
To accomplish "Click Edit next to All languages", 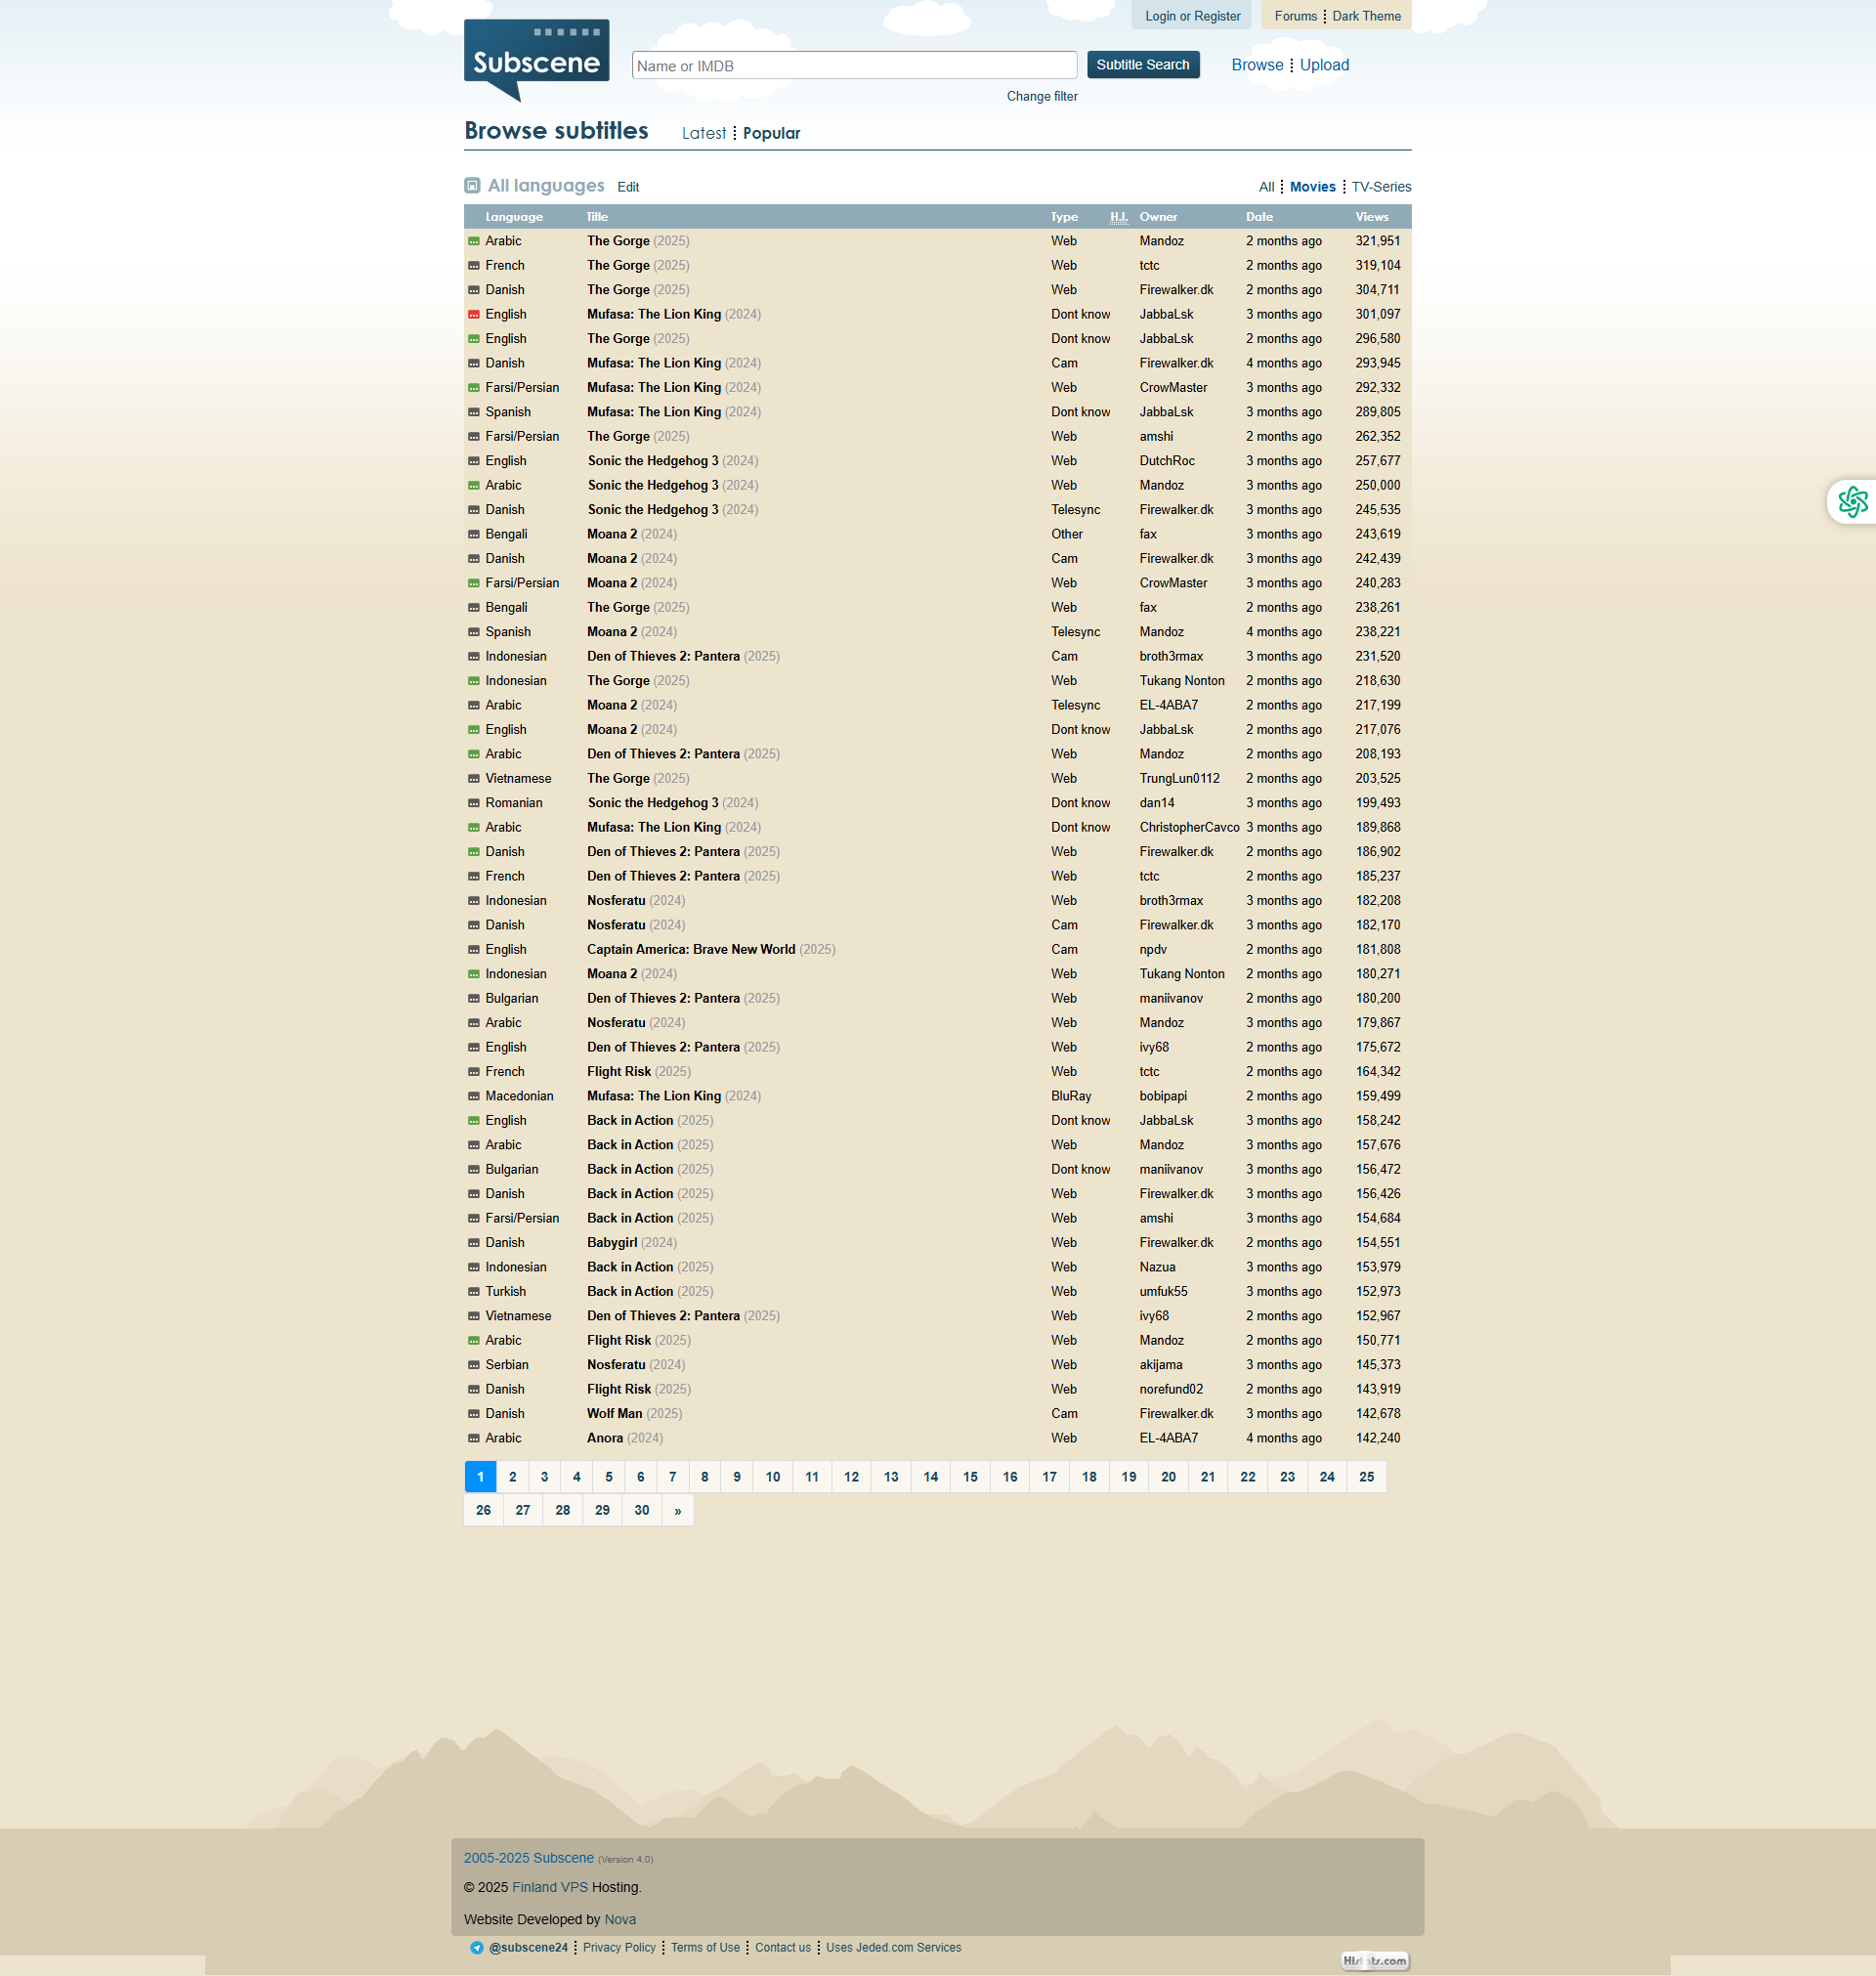I will tap(628, 187).
